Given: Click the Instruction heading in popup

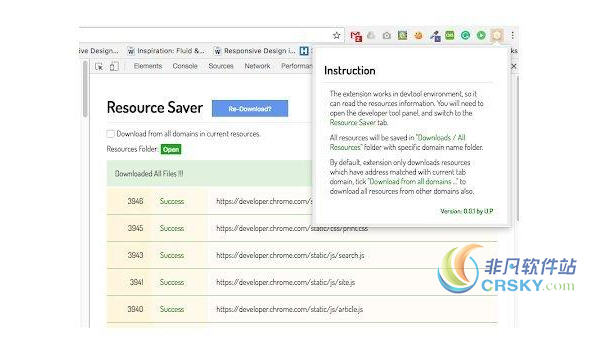Looking at the screenshot, I should tap(350, 71).
